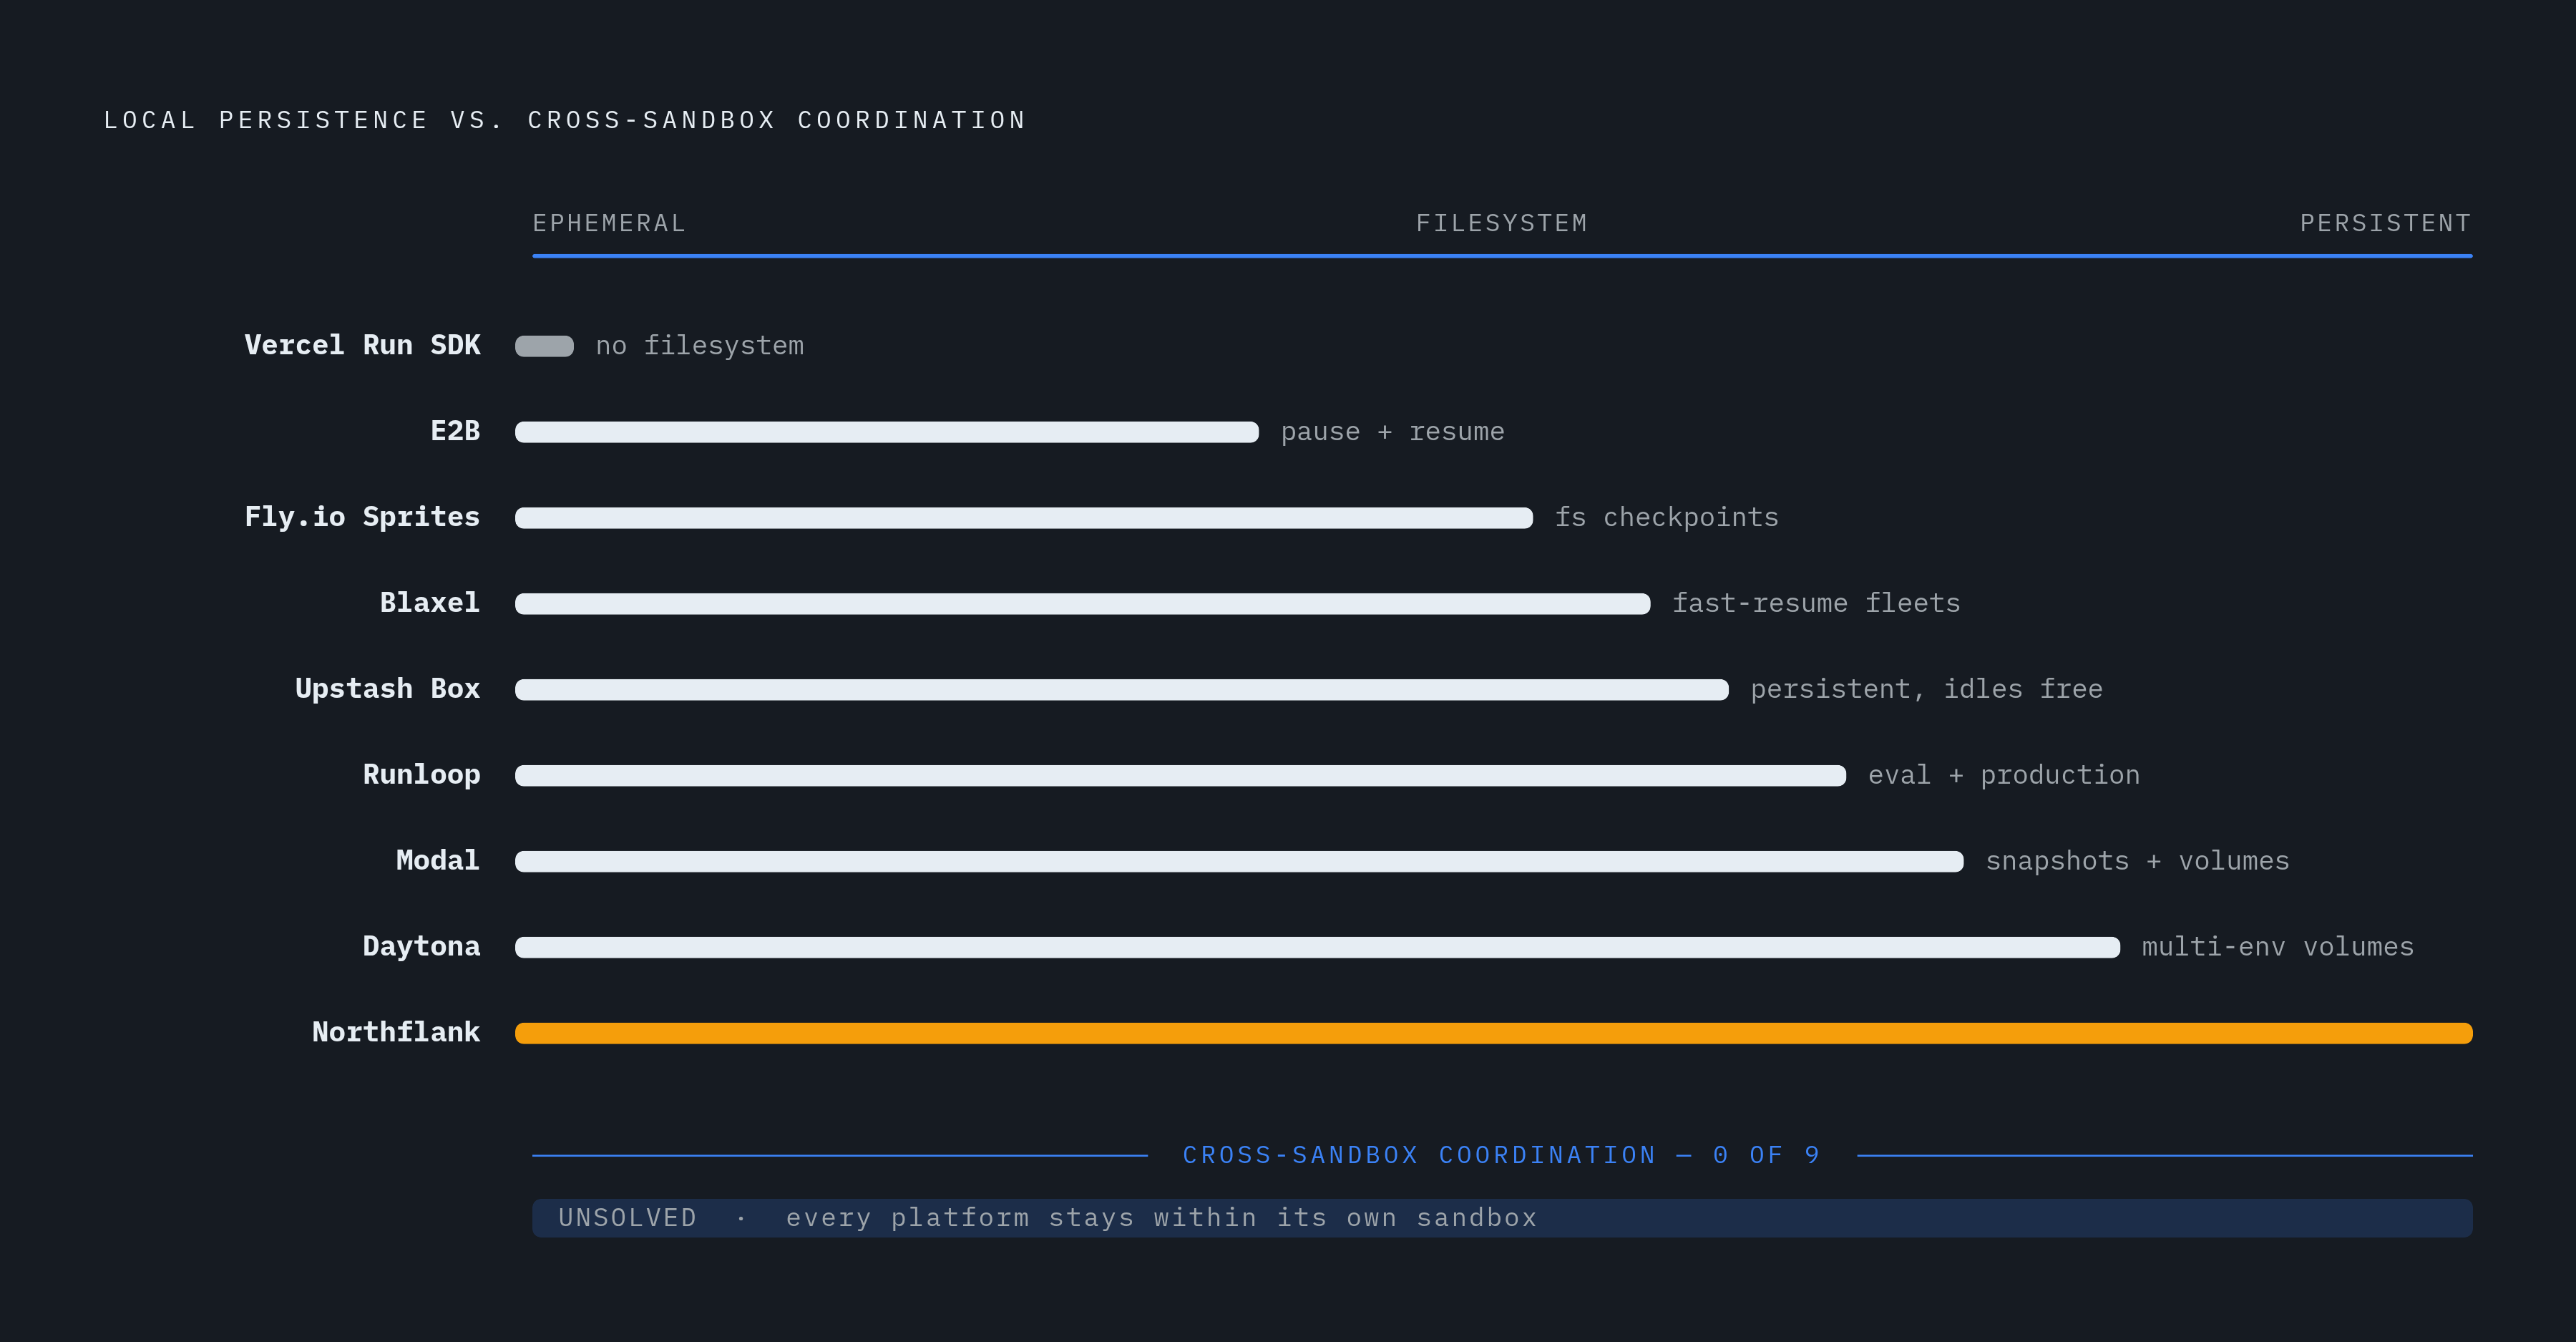This screenshot has height=1342, width=2576.
Task: Click the E2B persistence bar
Action: point(887,432)
